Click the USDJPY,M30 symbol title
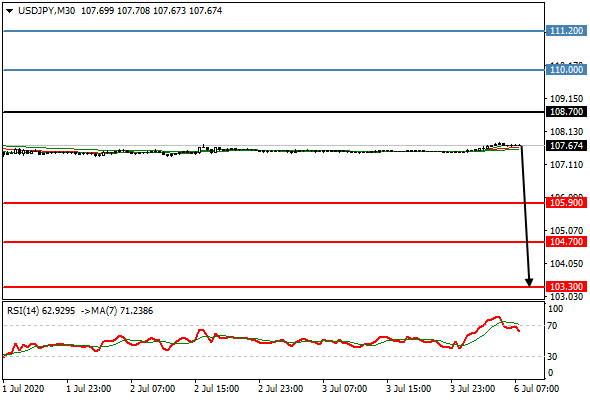 [46, 11]
